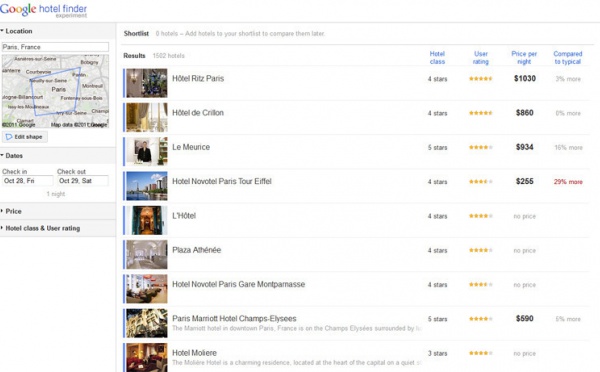
Task: Click no price text for Plaza Athénée
Action: click(525, 251)
